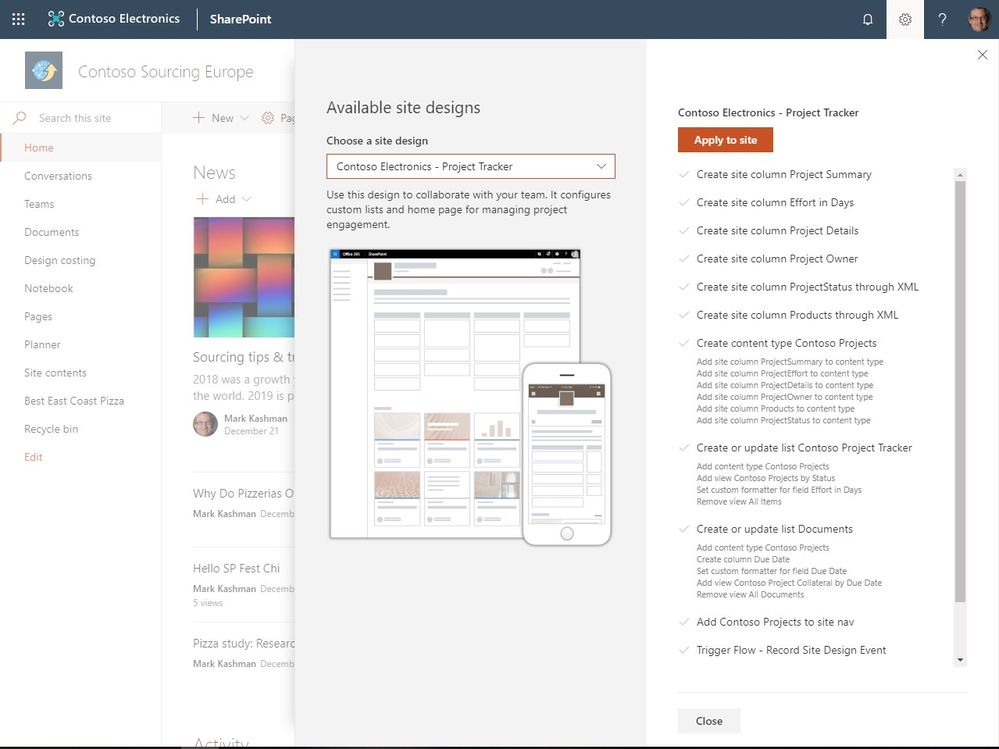Open the Why Do Pizzerias news item
999x749 pixels.
click(243, 493)
